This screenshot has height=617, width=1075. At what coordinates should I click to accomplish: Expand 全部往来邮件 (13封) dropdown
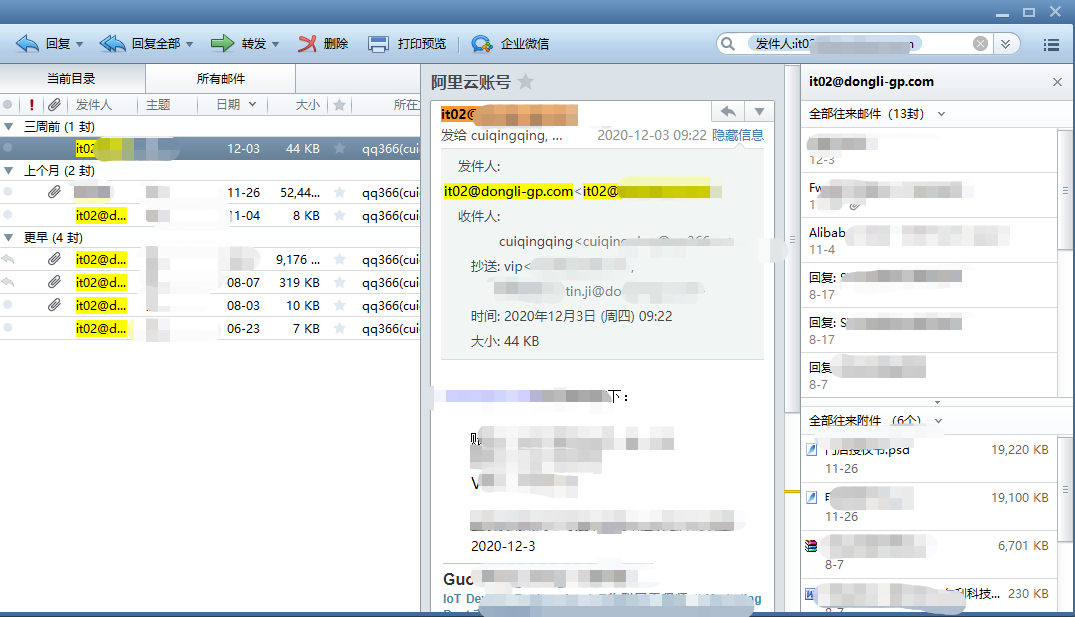click(x=941, y=114)
